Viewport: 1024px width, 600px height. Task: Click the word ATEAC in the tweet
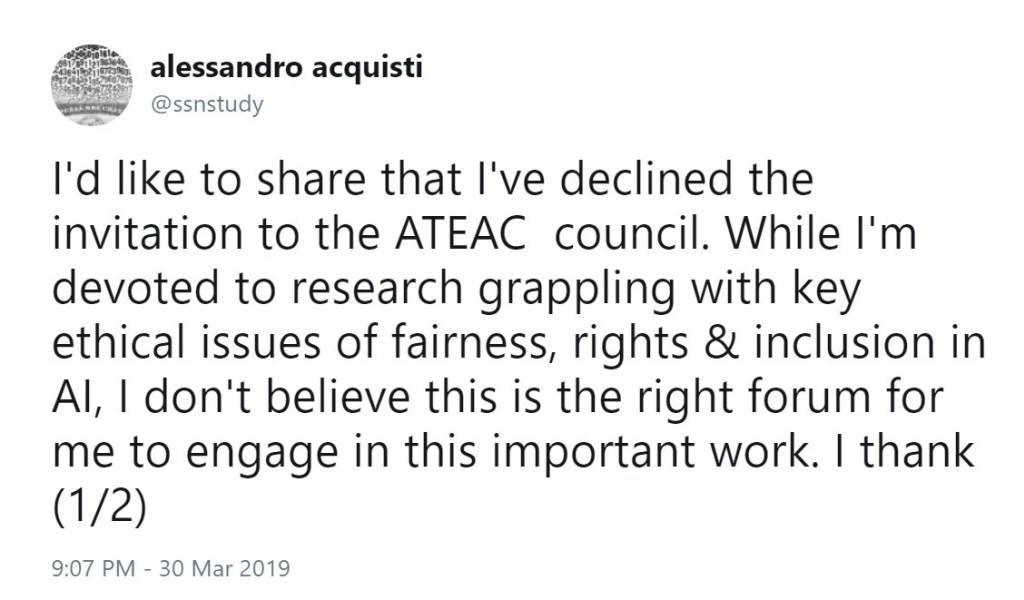tap(461, 234)
